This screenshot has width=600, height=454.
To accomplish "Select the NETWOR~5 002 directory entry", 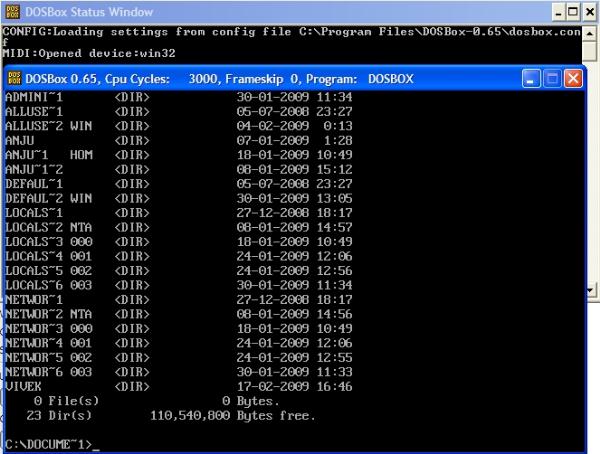I will tap(179, 358).
